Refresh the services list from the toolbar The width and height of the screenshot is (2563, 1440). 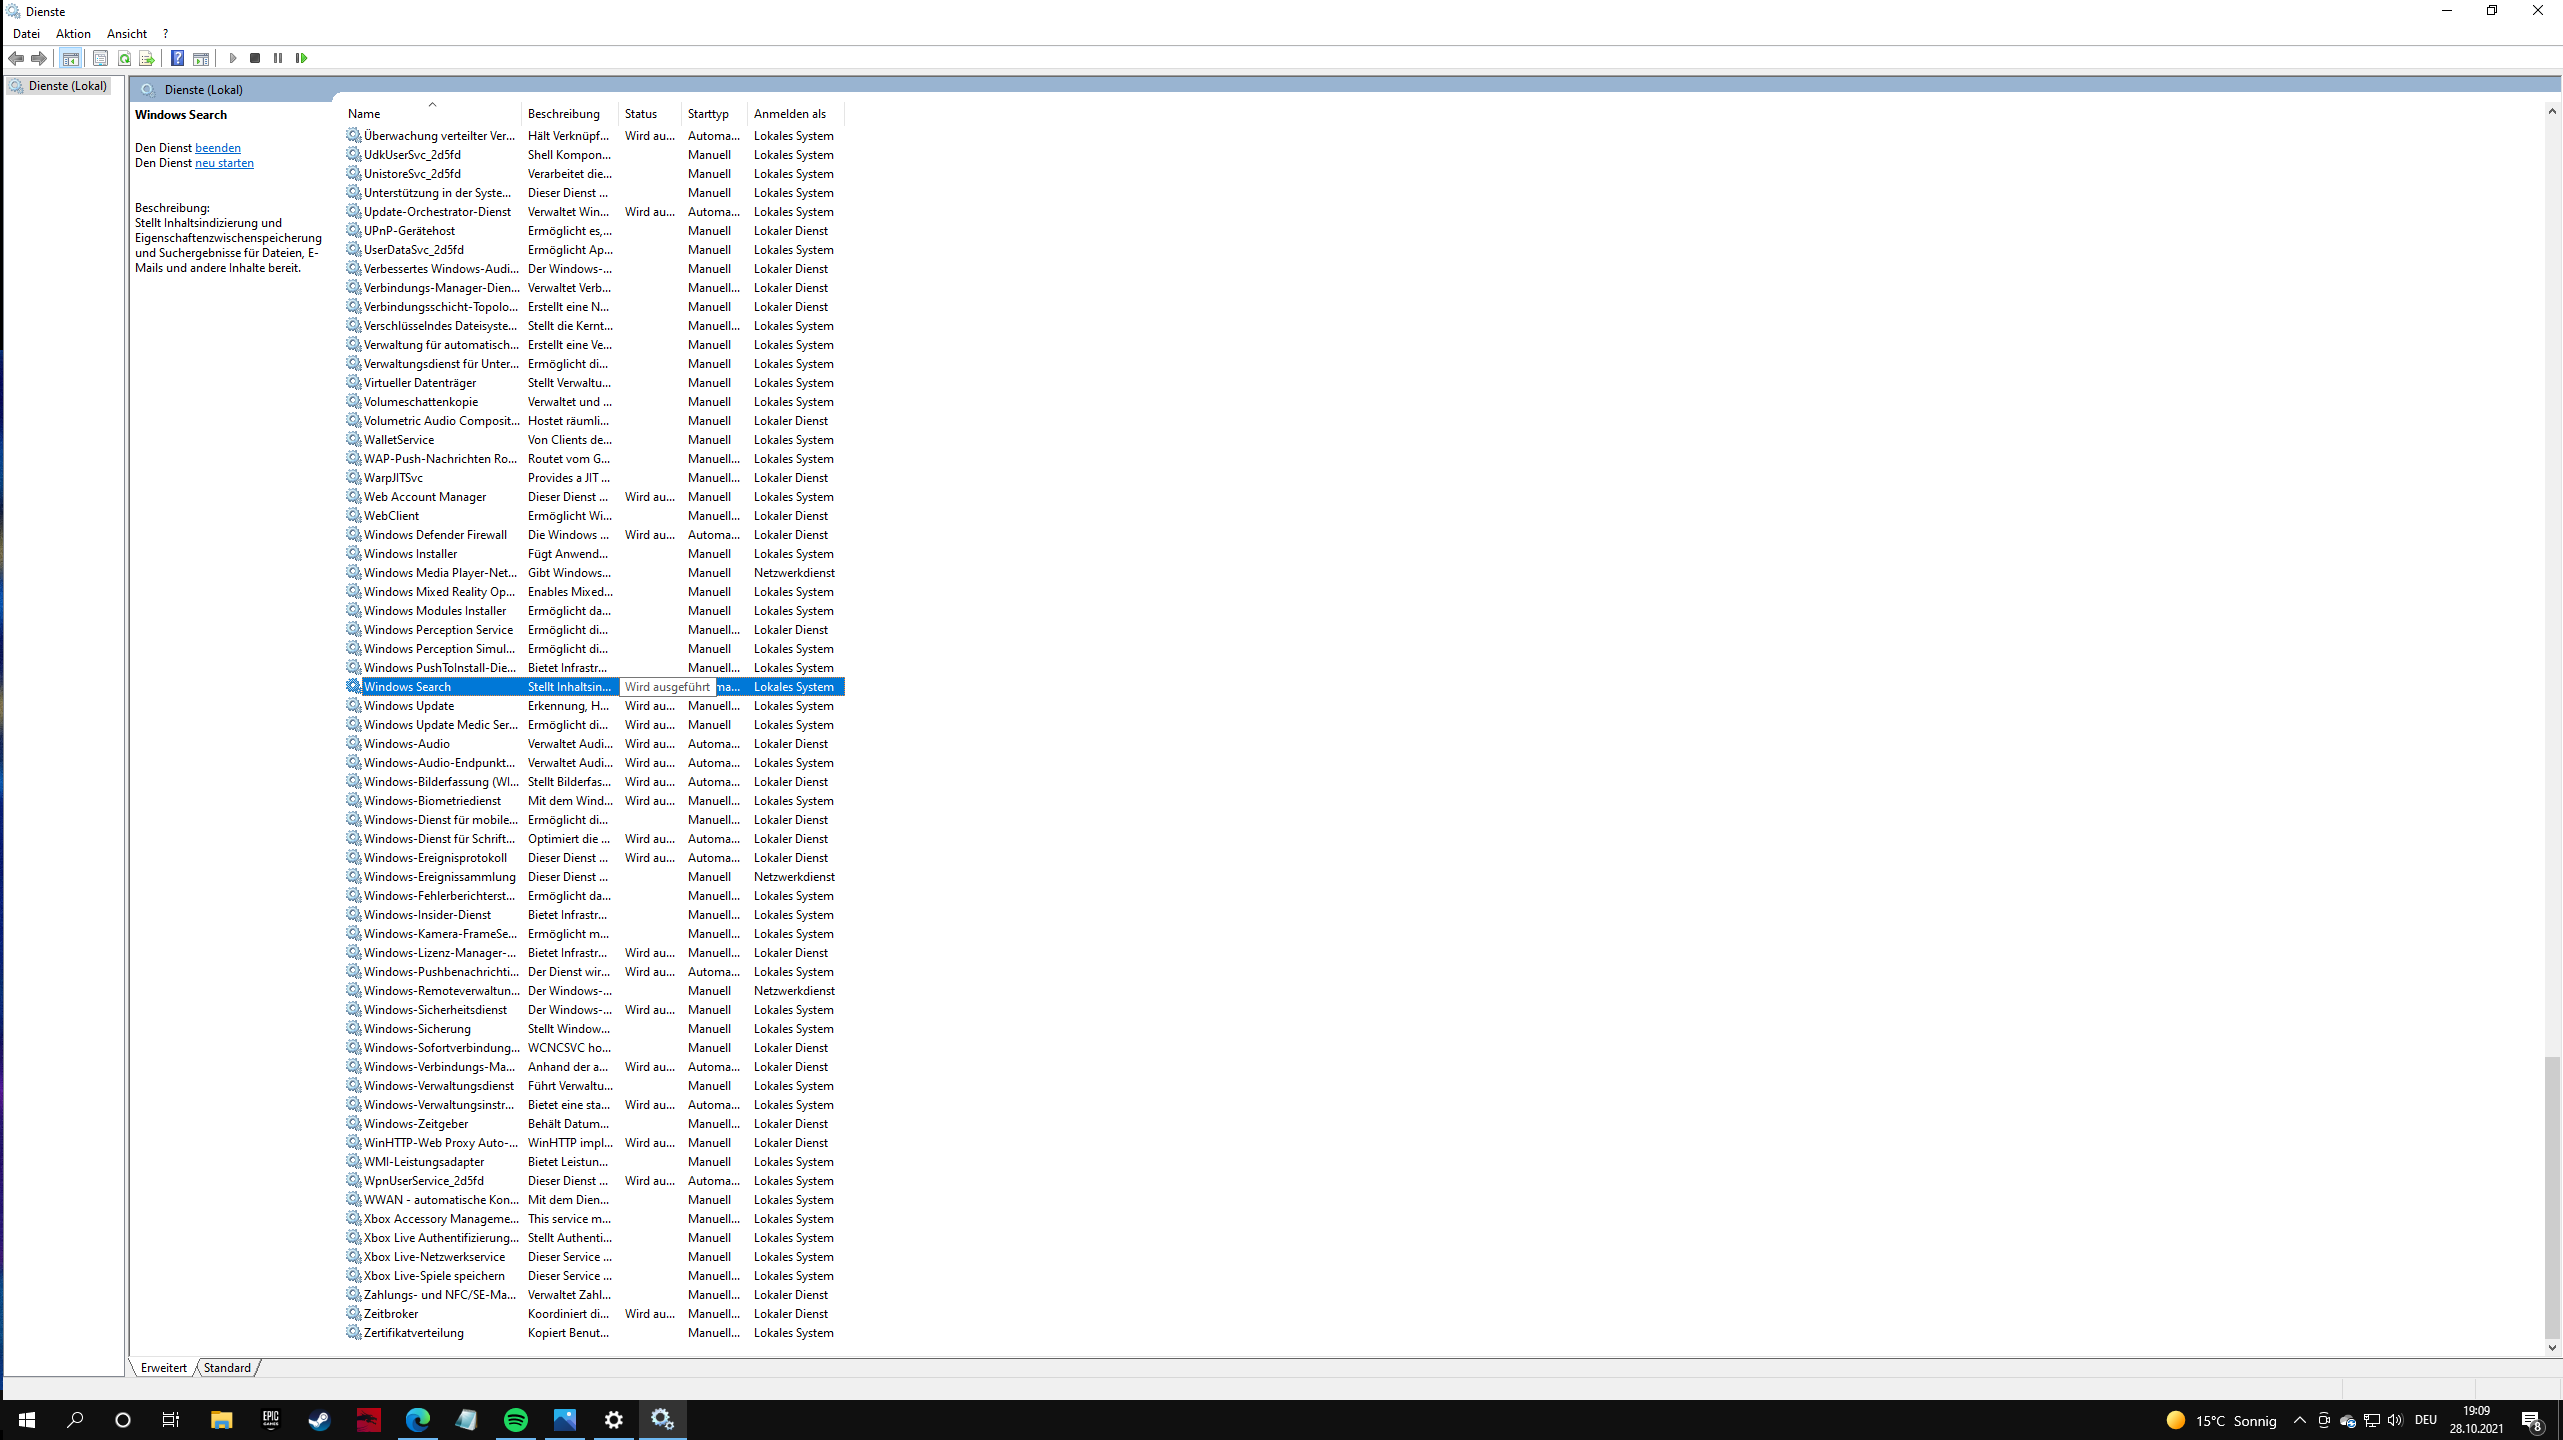pos(124,58)
